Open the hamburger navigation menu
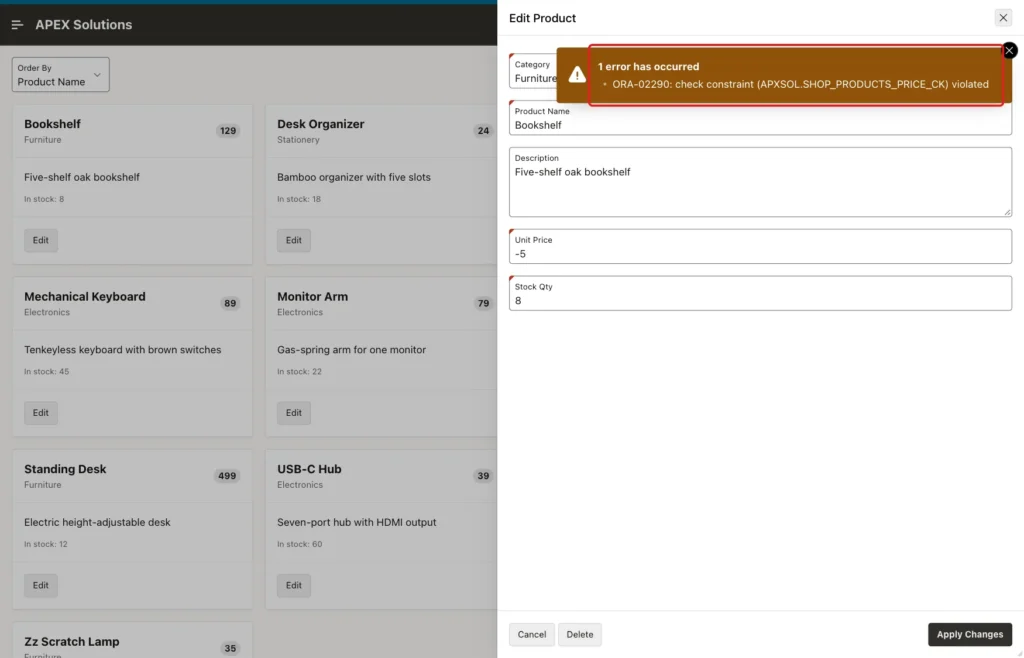 (17, 25)
